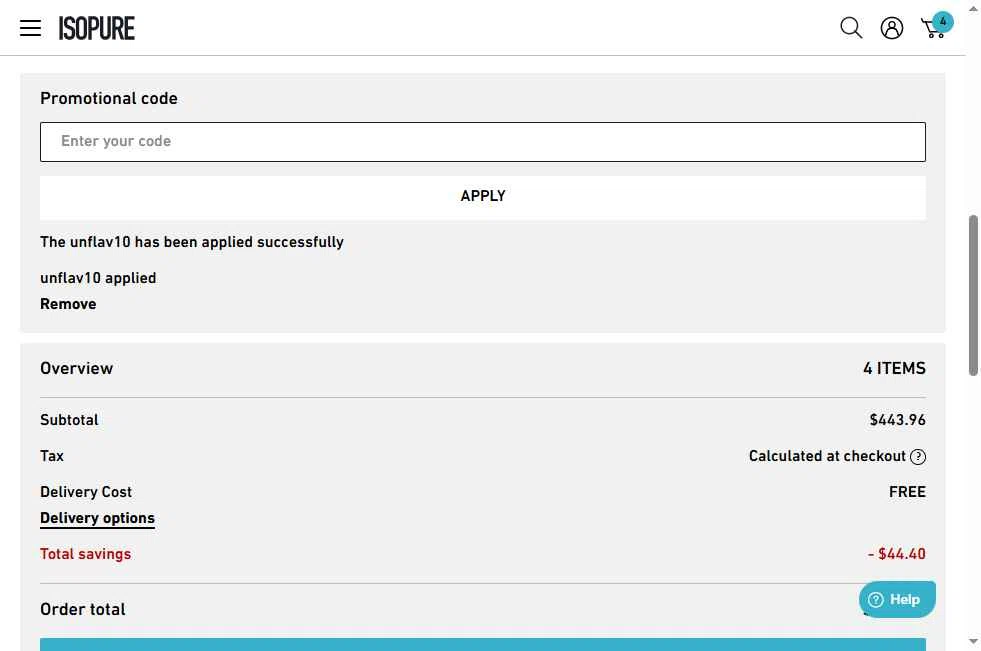Select the 'Delivery Cost' label

(x=86, y=492)
